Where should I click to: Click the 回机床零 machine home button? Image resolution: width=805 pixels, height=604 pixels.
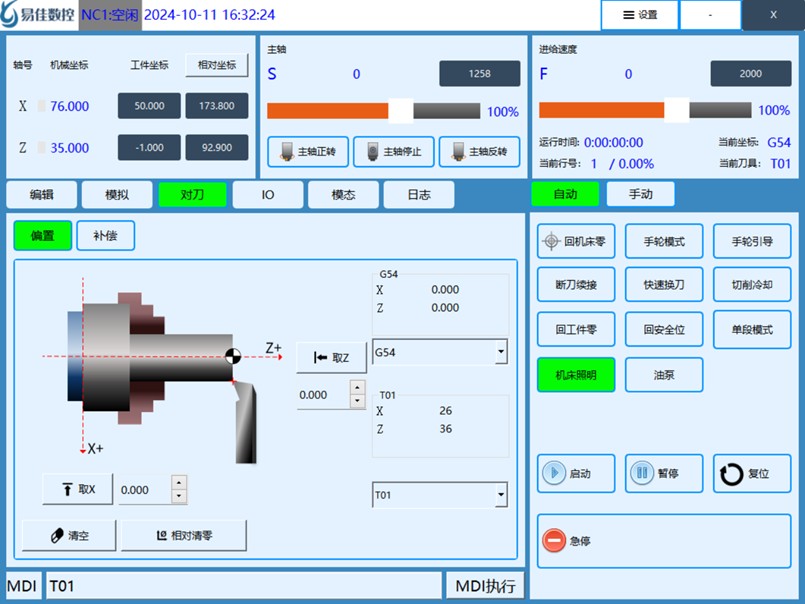(576, 241)
